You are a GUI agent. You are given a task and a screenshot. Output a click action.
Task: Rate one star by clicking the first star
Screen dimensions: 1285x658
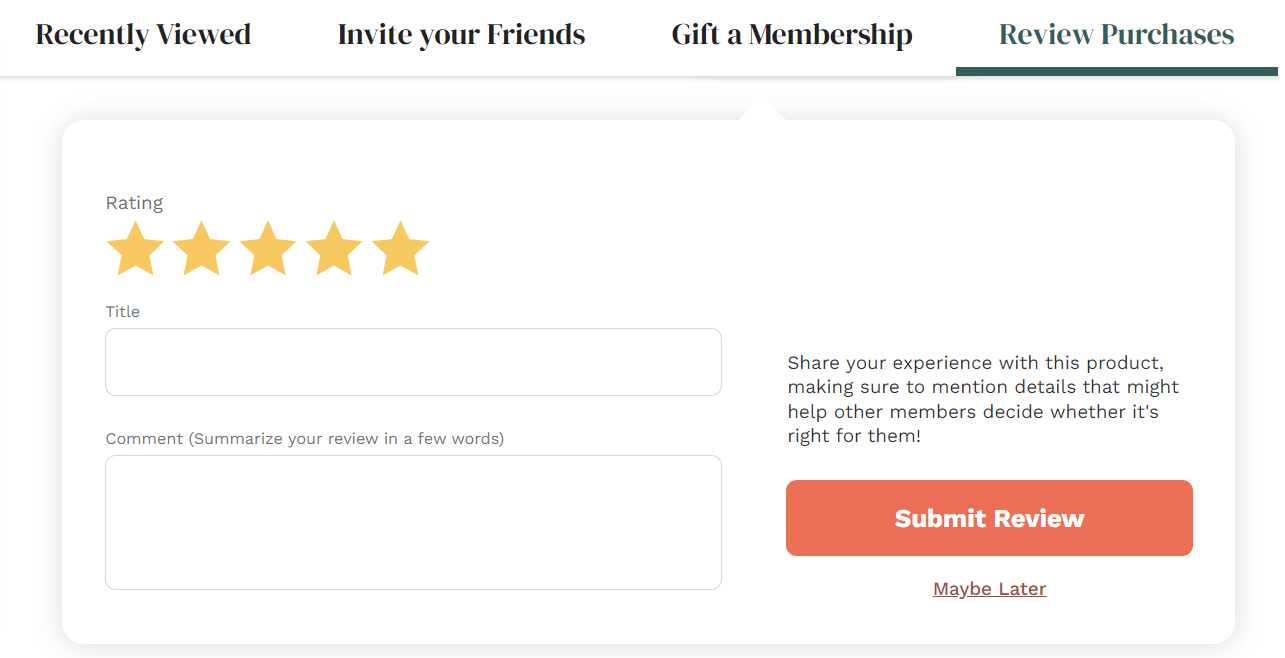(x=135, y=248)
